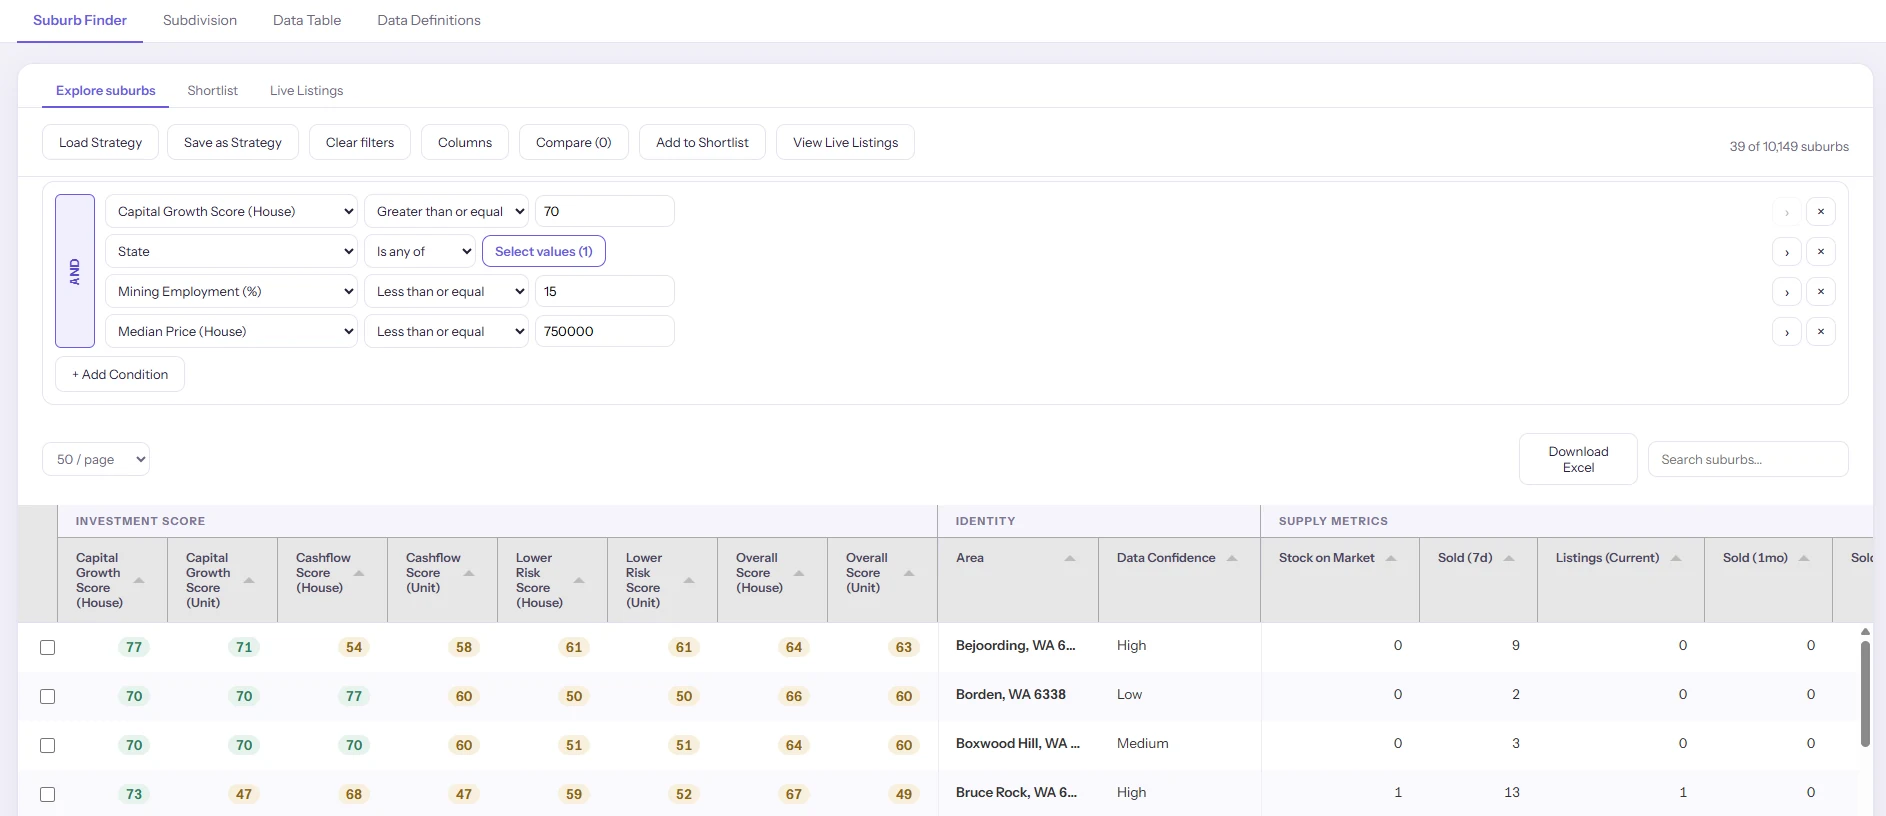Open the Data Table tab

point(307,20)
